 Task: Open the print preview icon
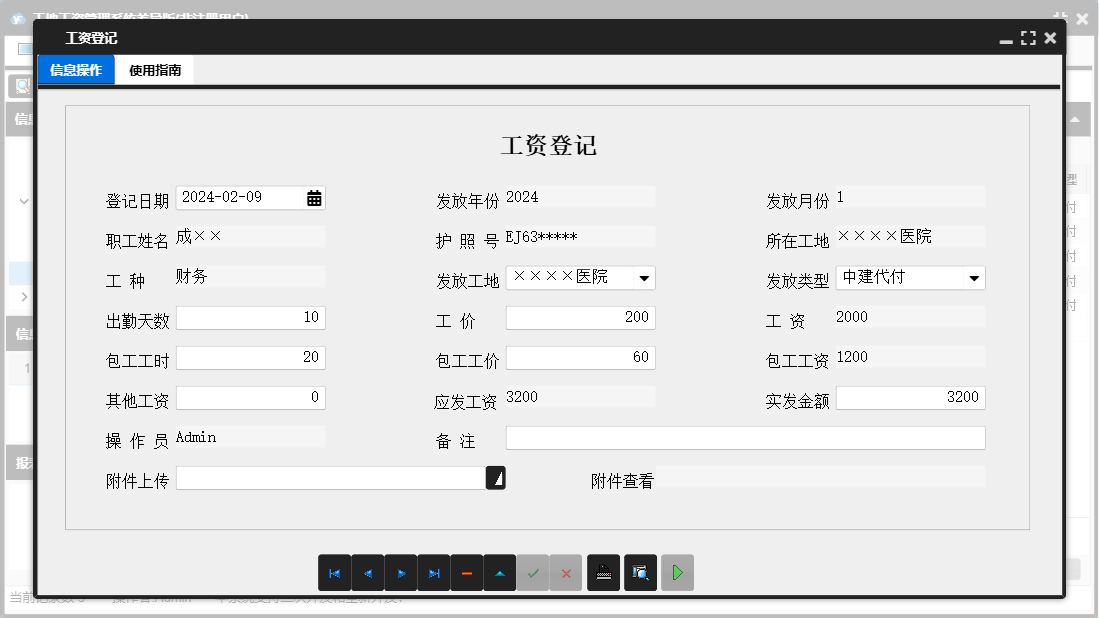click(640, 572)
